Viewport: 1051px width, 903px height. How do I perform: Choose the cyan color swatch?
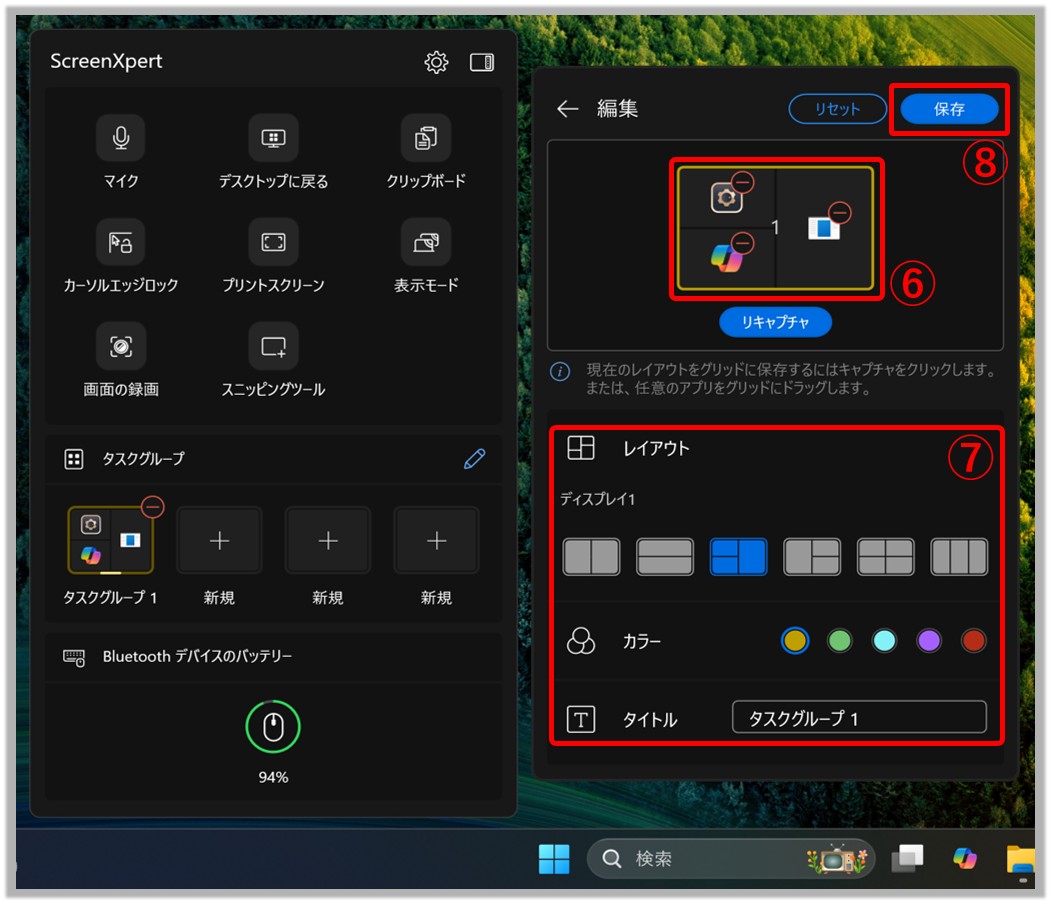pos(884,641)
